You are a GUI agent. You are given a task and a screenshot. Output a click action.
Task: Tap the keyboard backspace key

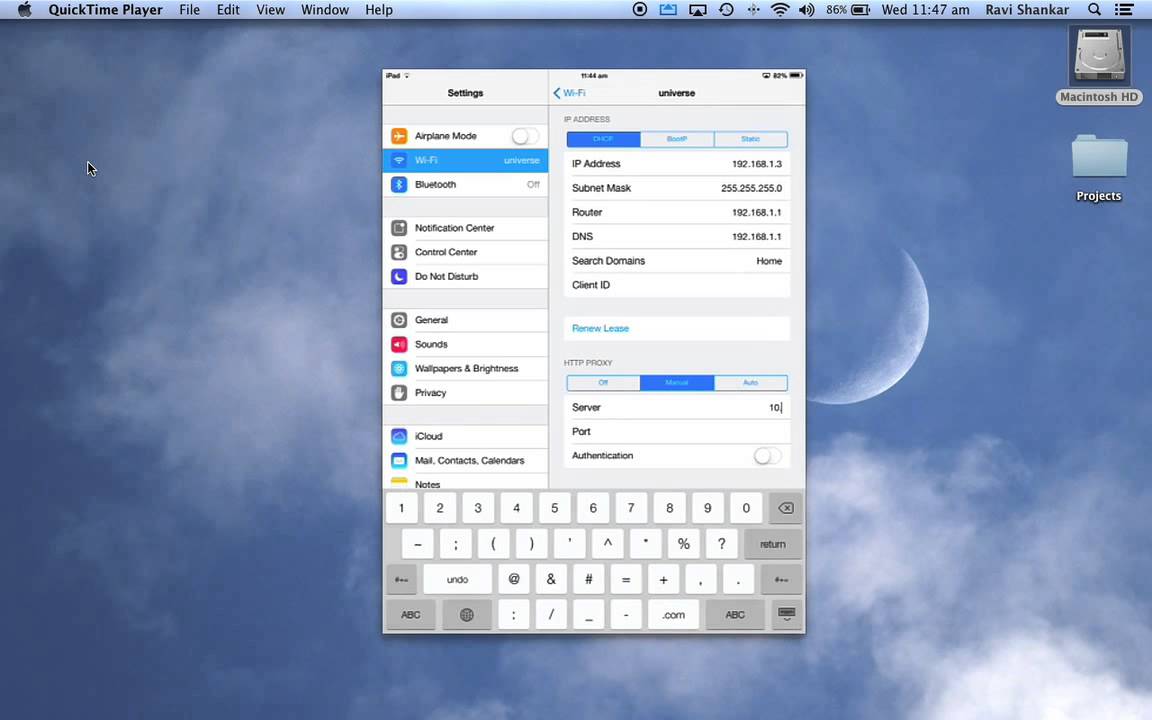tap(785, 508)
